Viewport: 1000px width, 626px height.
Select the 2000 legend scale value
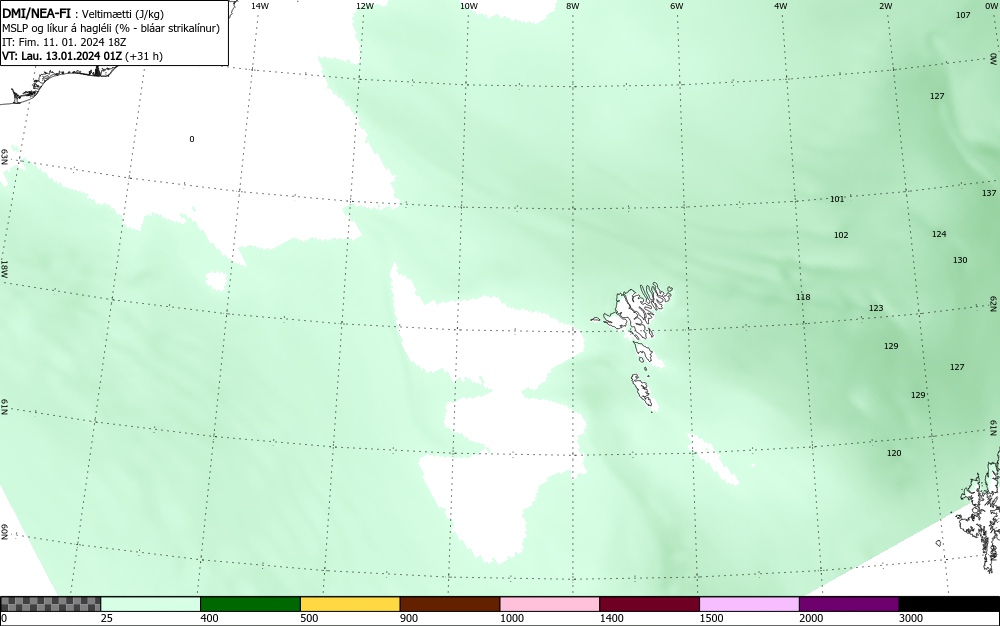(x=811, y=618)
